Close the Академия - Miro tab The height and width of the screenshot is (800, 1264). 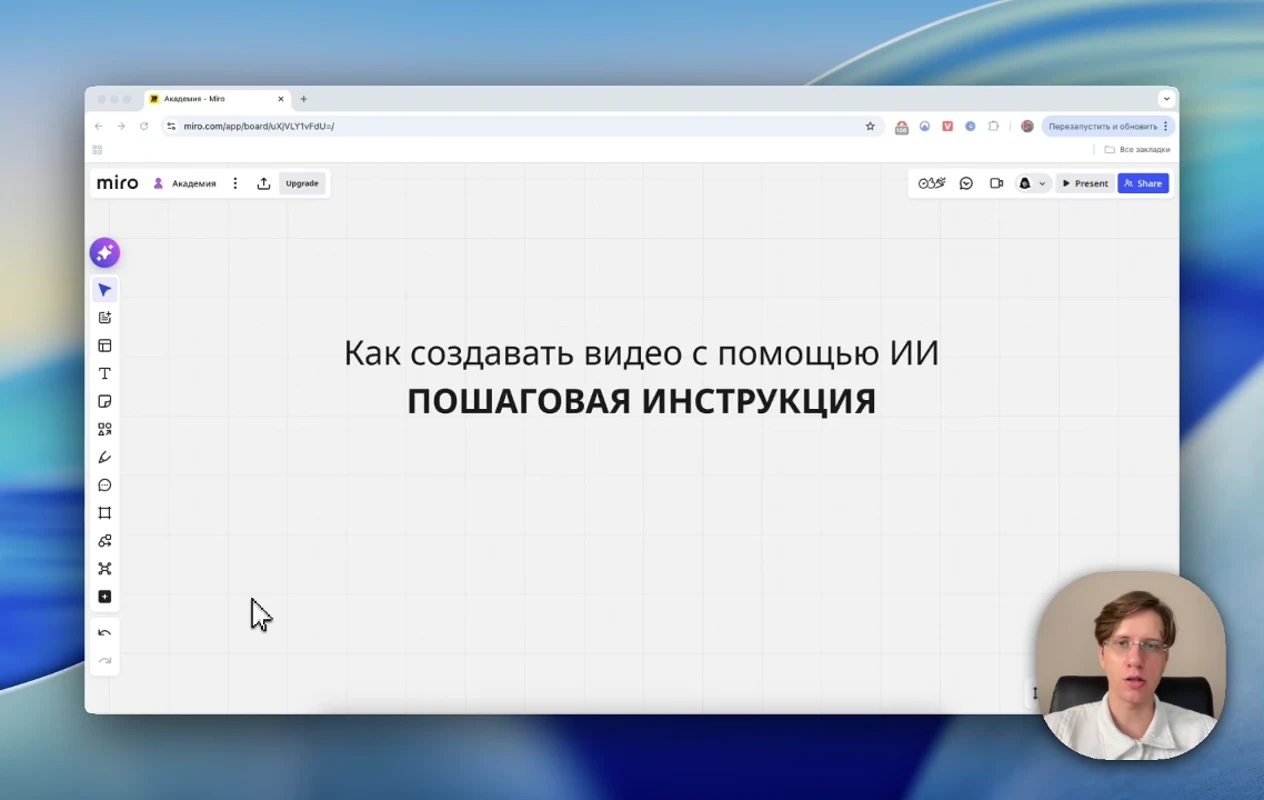281,99
